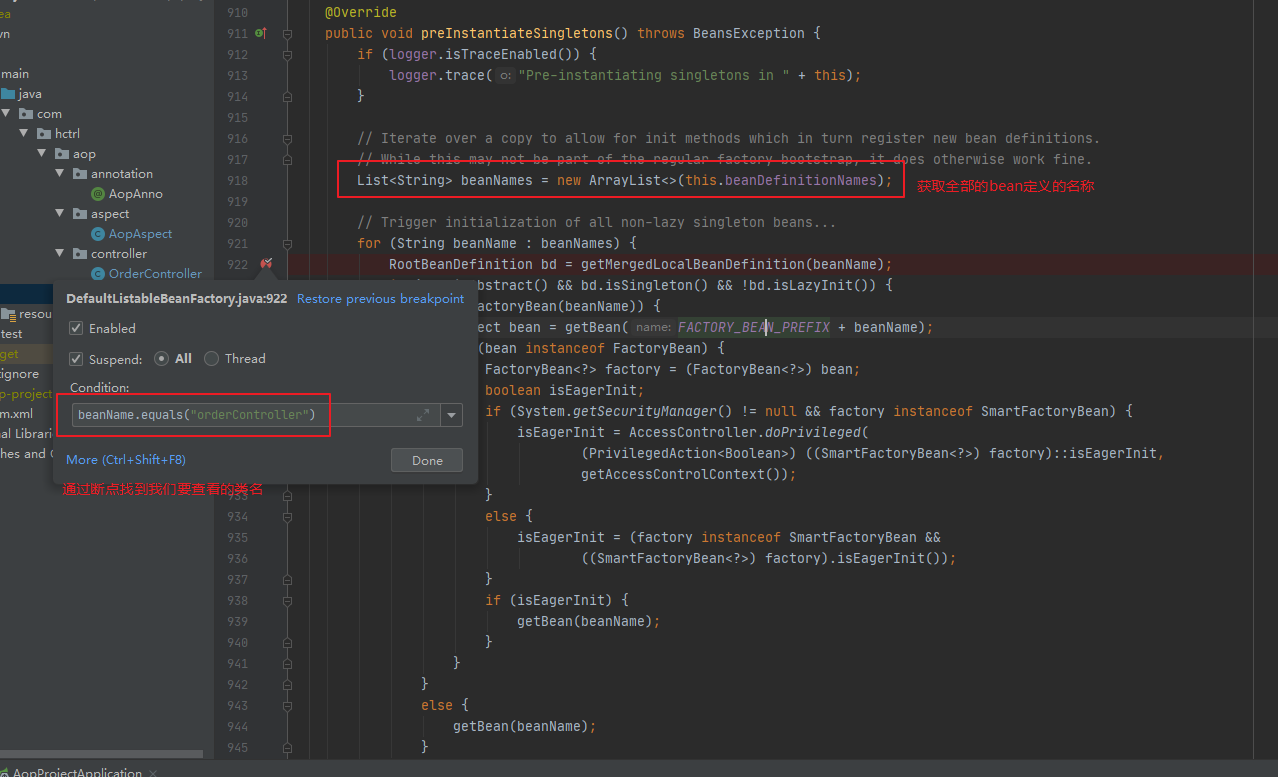The height and width of the screenshot is (777, 1278).
Task: Select the controller package row
Action: 119,254
